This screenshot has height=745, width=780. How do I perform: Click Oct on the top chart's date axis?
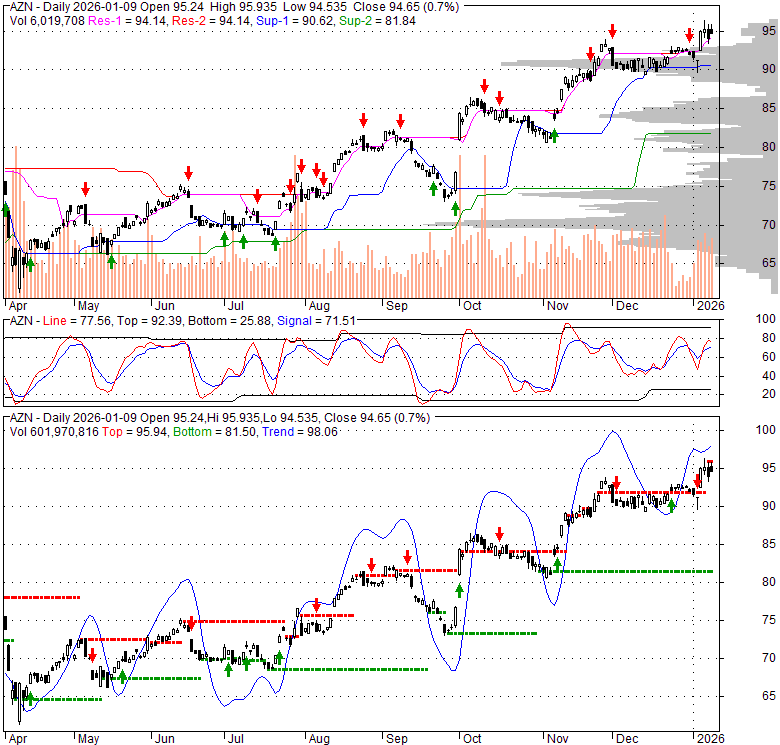472,305
